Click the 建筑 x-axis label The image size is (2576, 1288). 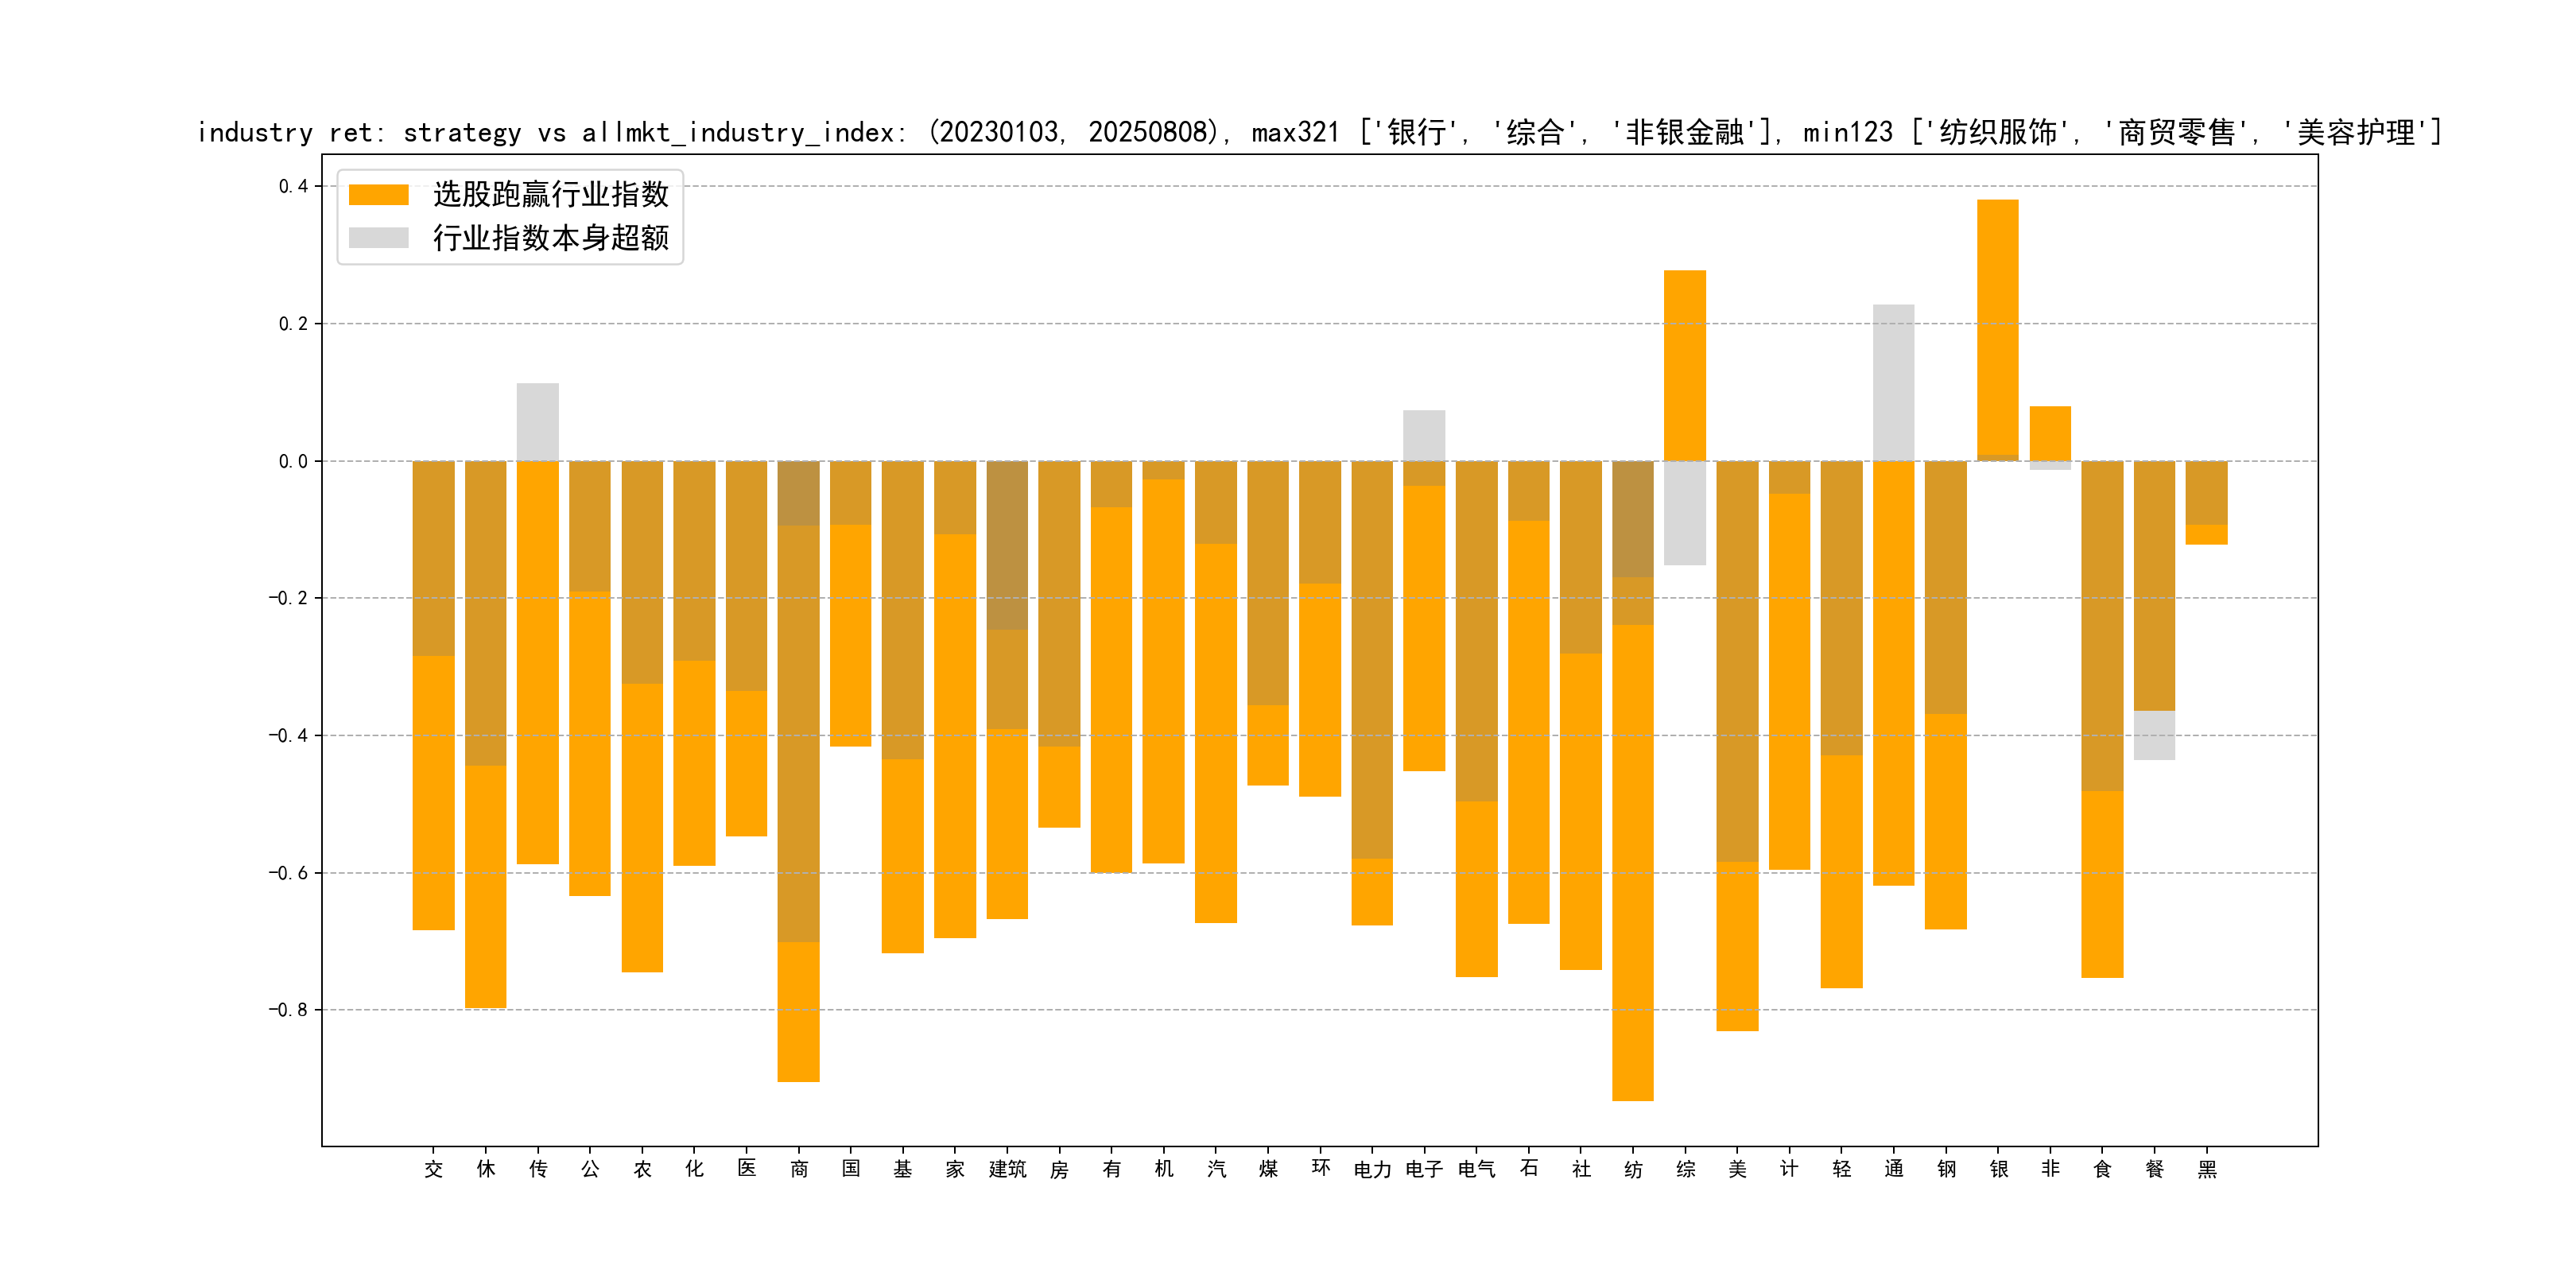(1007, 1169)
